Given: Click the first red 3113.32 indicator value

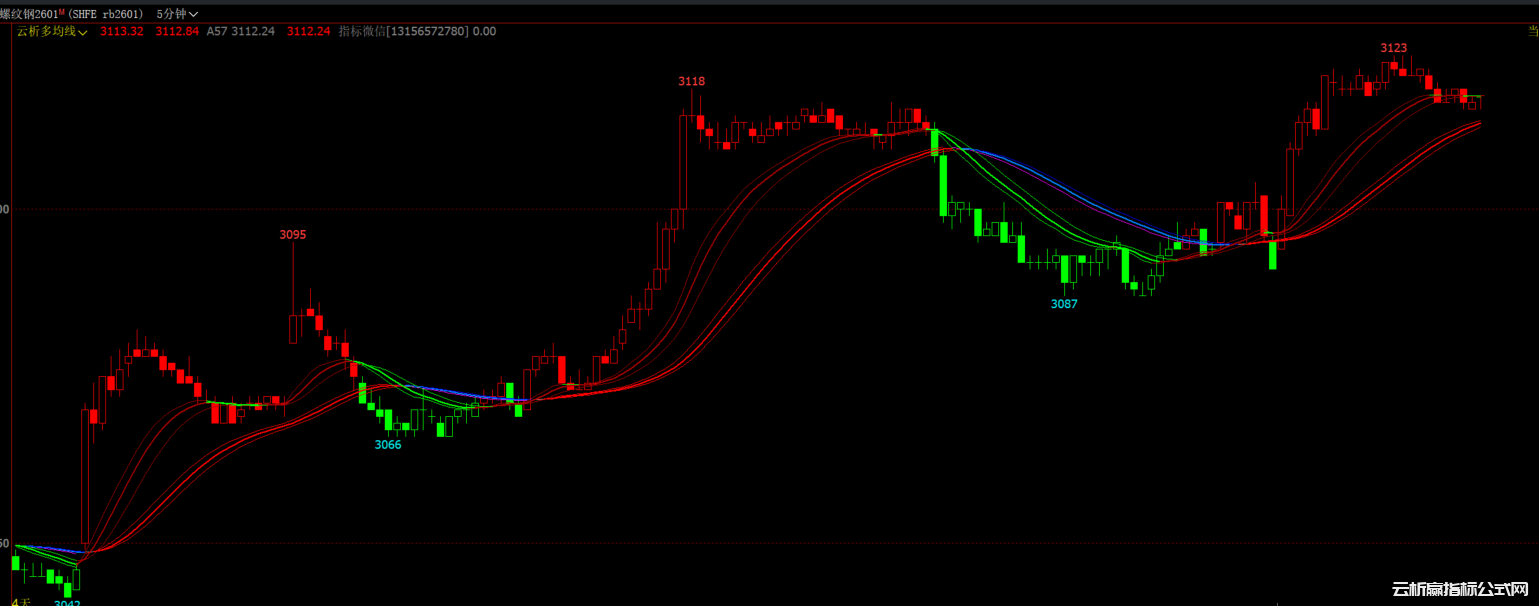Looking at the screenshot, I should point(122,31).
